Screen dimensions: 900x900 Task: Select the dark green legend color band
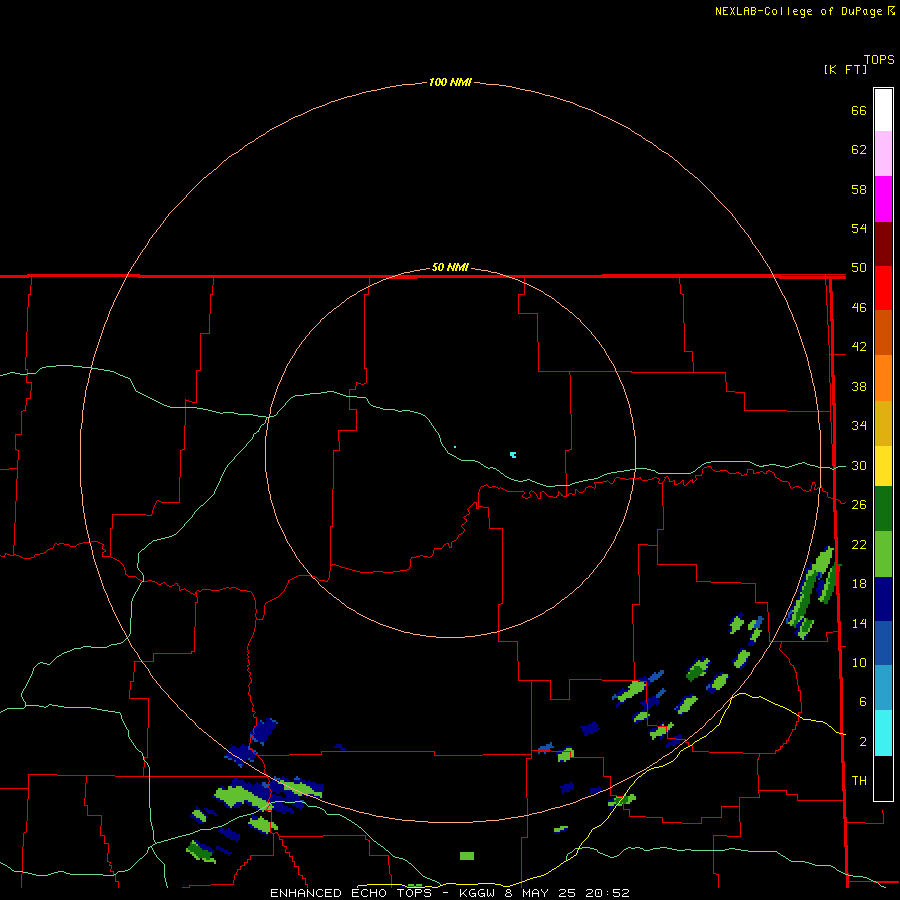pos(883,509)
